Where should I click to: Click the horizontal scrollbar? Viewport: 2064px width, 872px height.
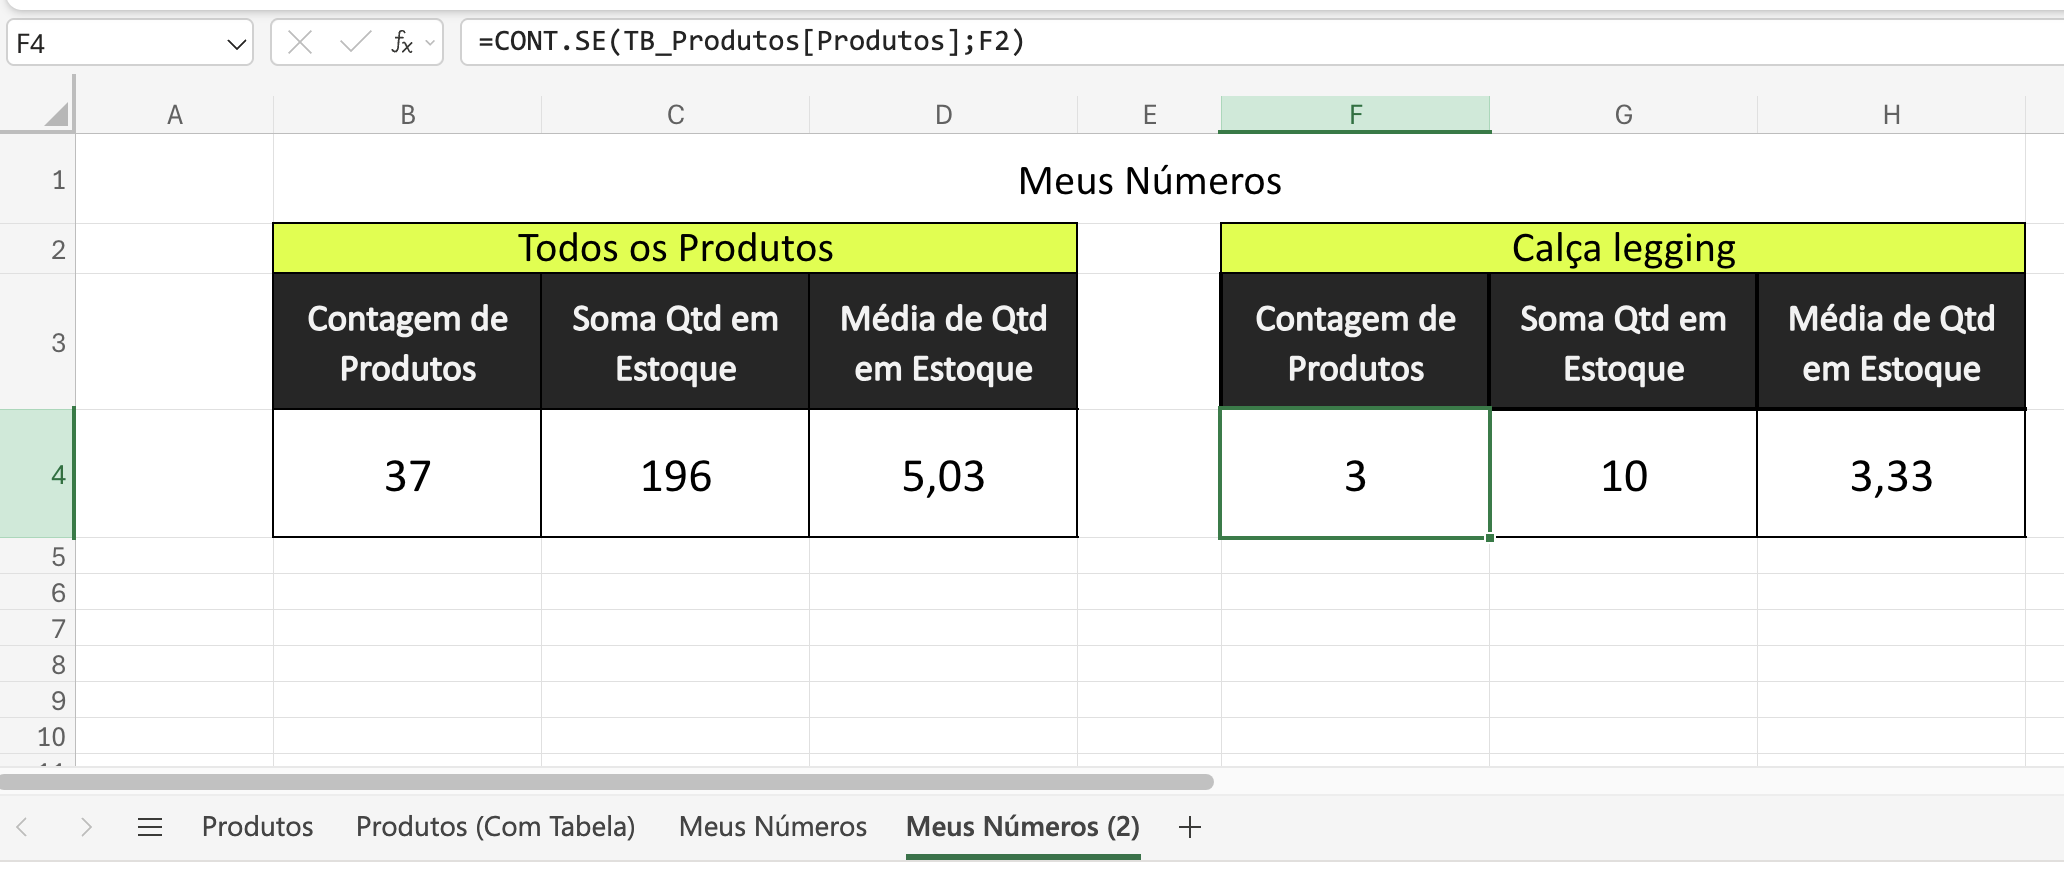coord(610,784)
